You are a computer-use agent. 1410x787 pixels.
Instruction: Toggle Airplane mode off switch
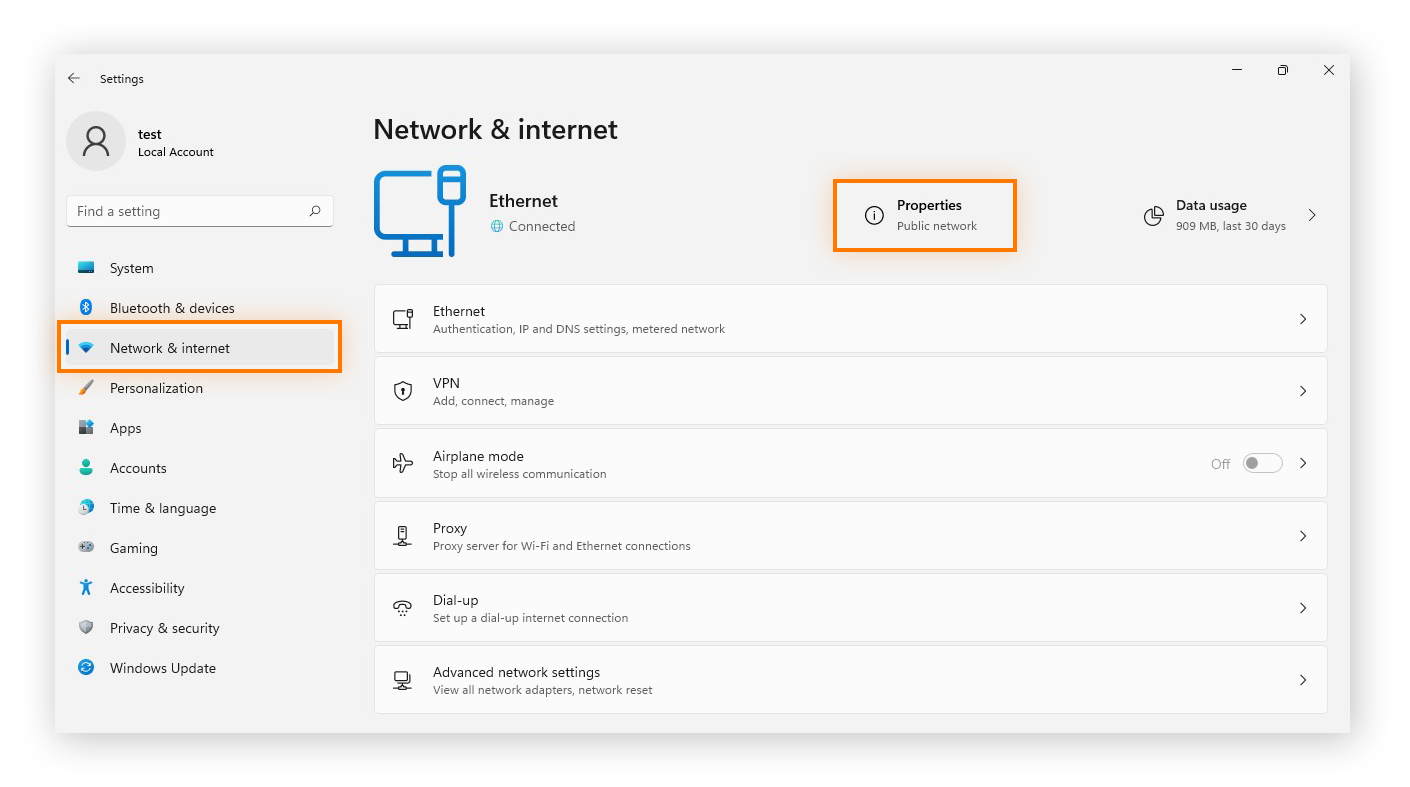click(1262, 463)
